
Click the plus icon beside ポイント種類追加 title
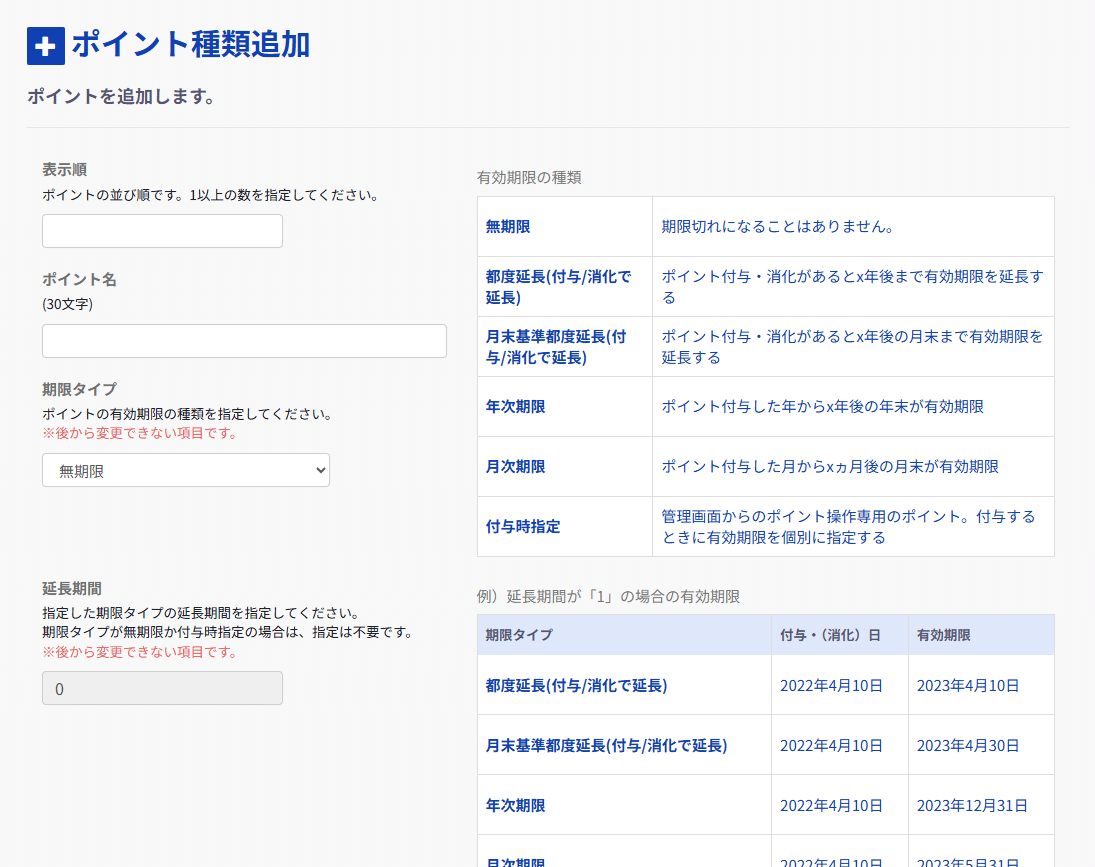46,46
